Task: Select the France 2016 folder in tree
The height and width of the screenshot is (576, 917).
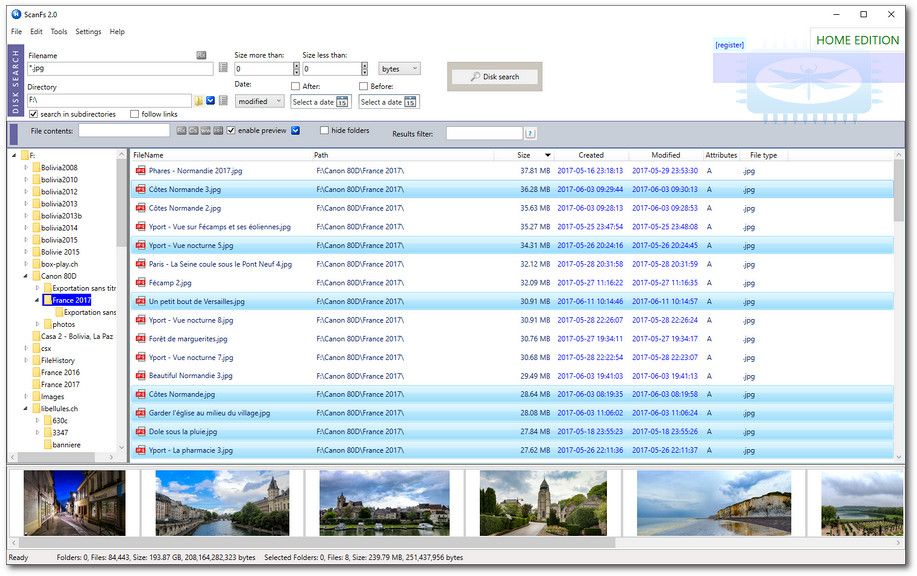Action: coord(60,372)
